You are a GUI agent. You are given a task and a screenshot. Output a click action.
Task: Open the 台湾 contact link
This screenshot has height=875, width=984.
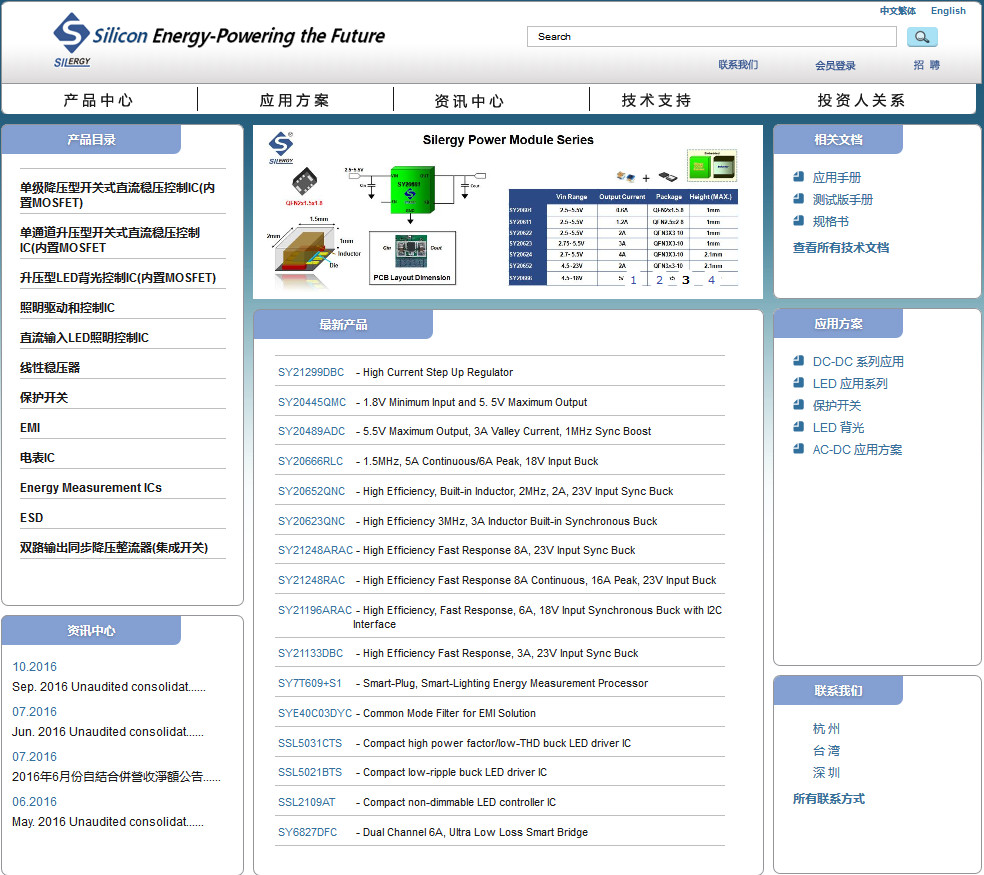coord(826,751)
